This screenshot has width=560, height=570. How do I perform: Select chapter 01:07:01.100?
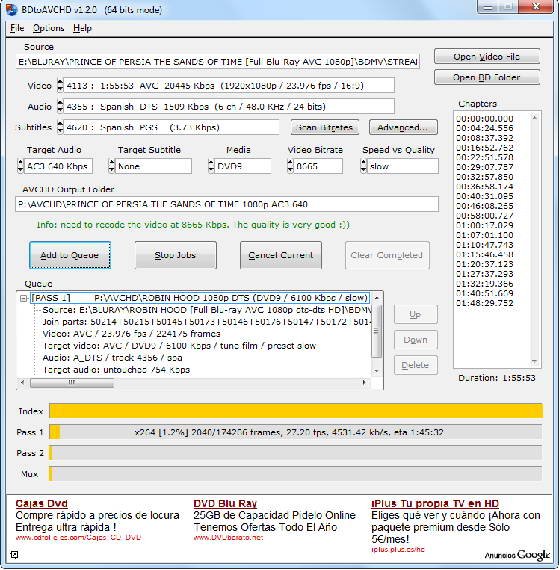[x=485, y=235]
